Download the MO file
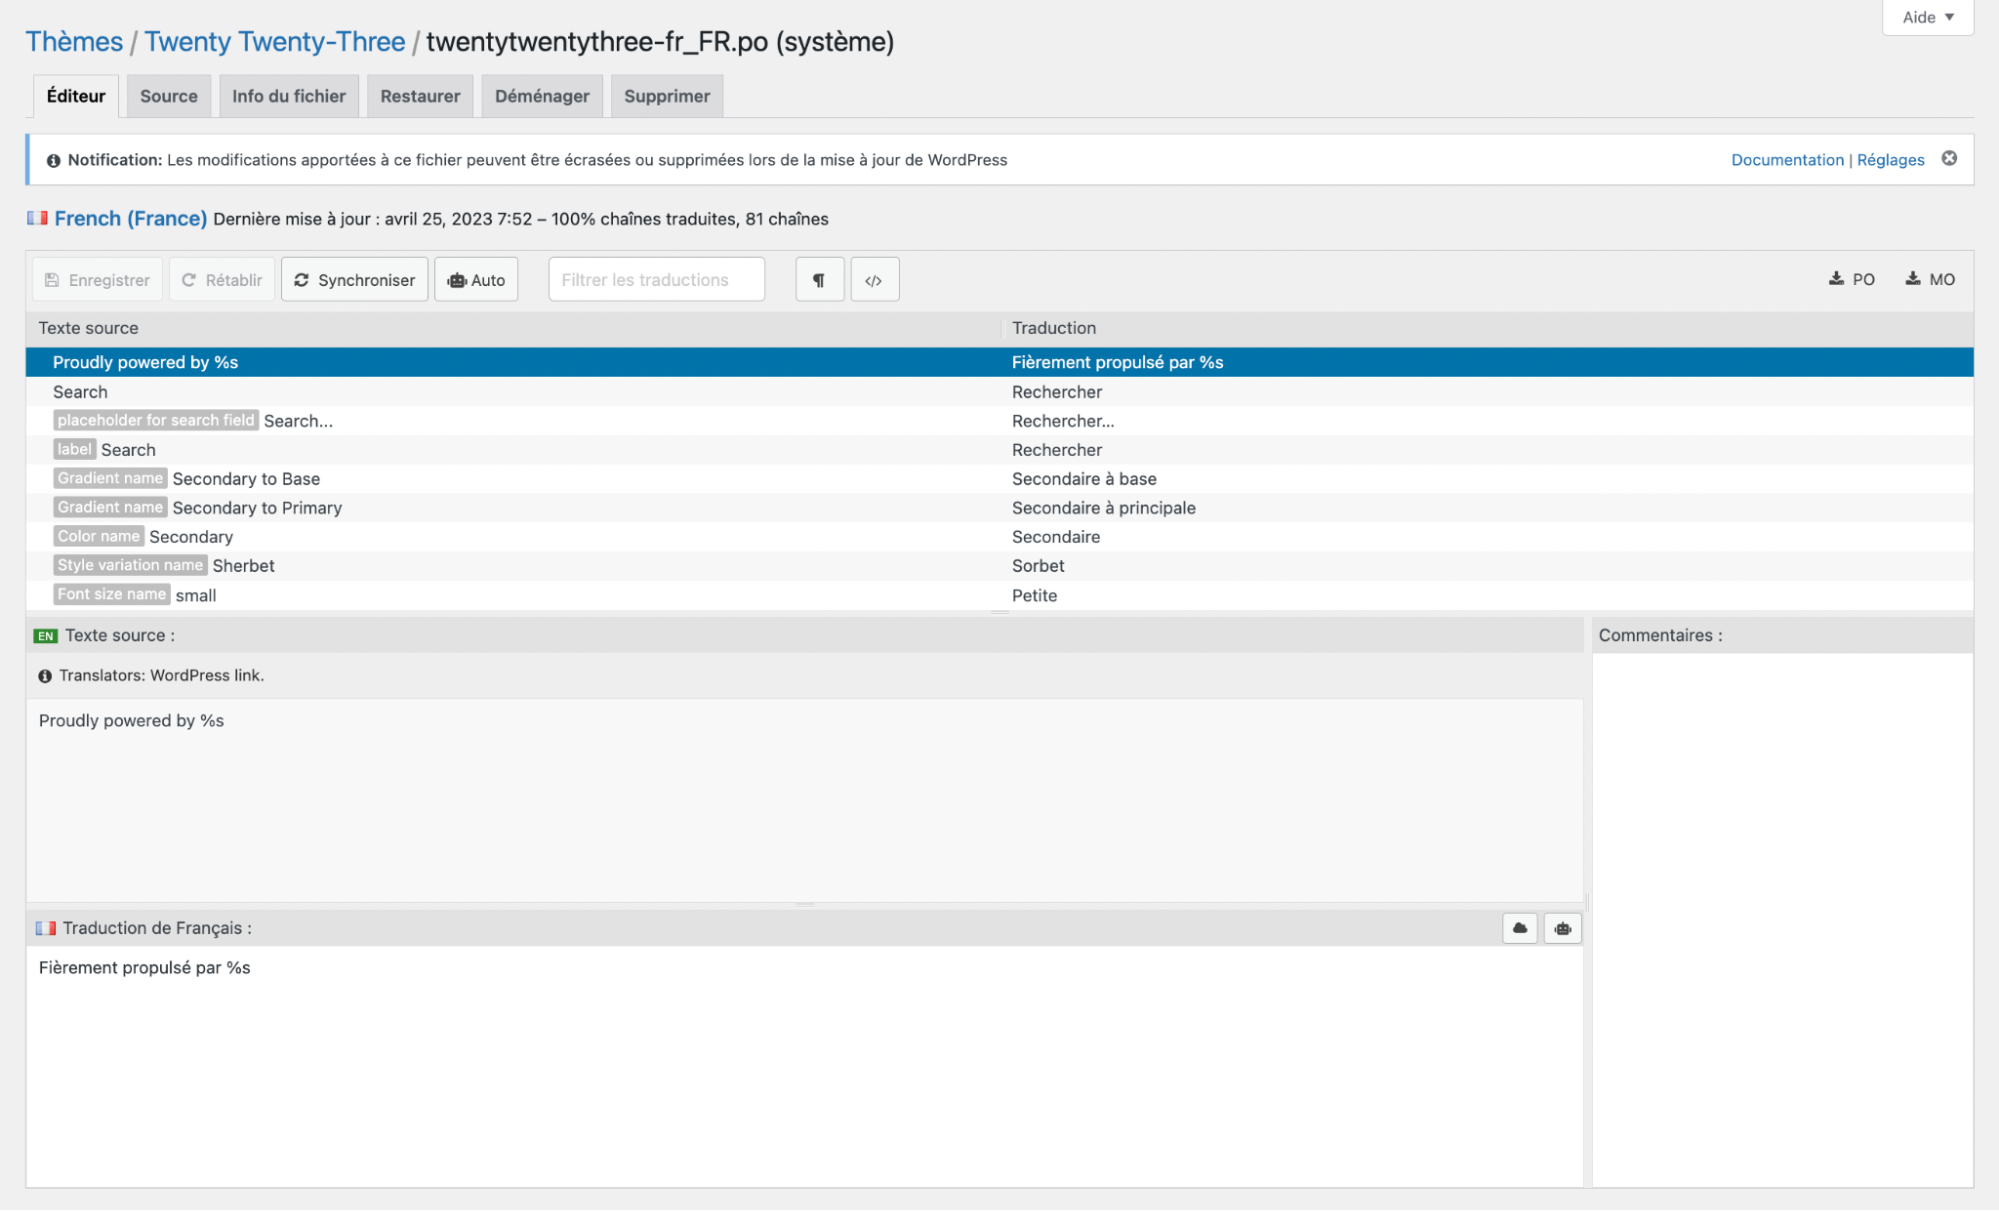1999x1211 pixels. coord(1930,280)
